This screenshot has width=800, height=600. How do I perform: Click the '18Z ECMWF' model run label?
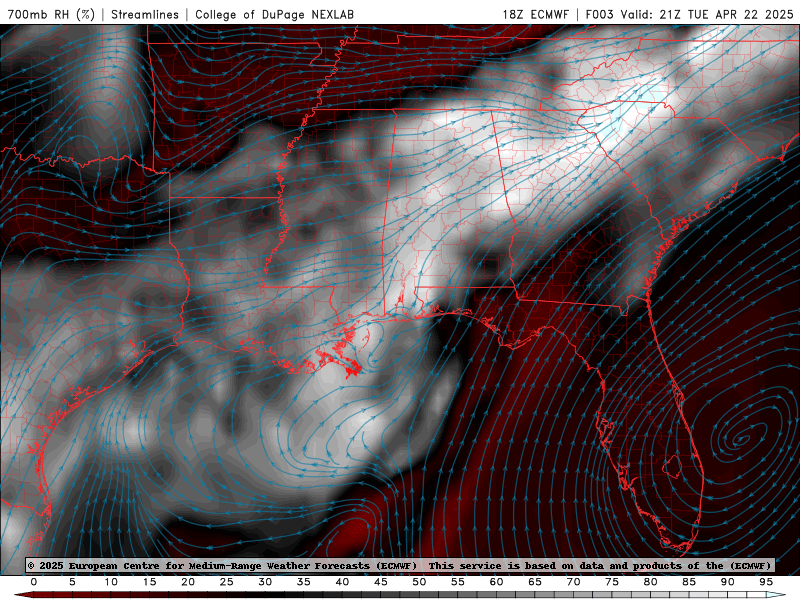point(536,14)
